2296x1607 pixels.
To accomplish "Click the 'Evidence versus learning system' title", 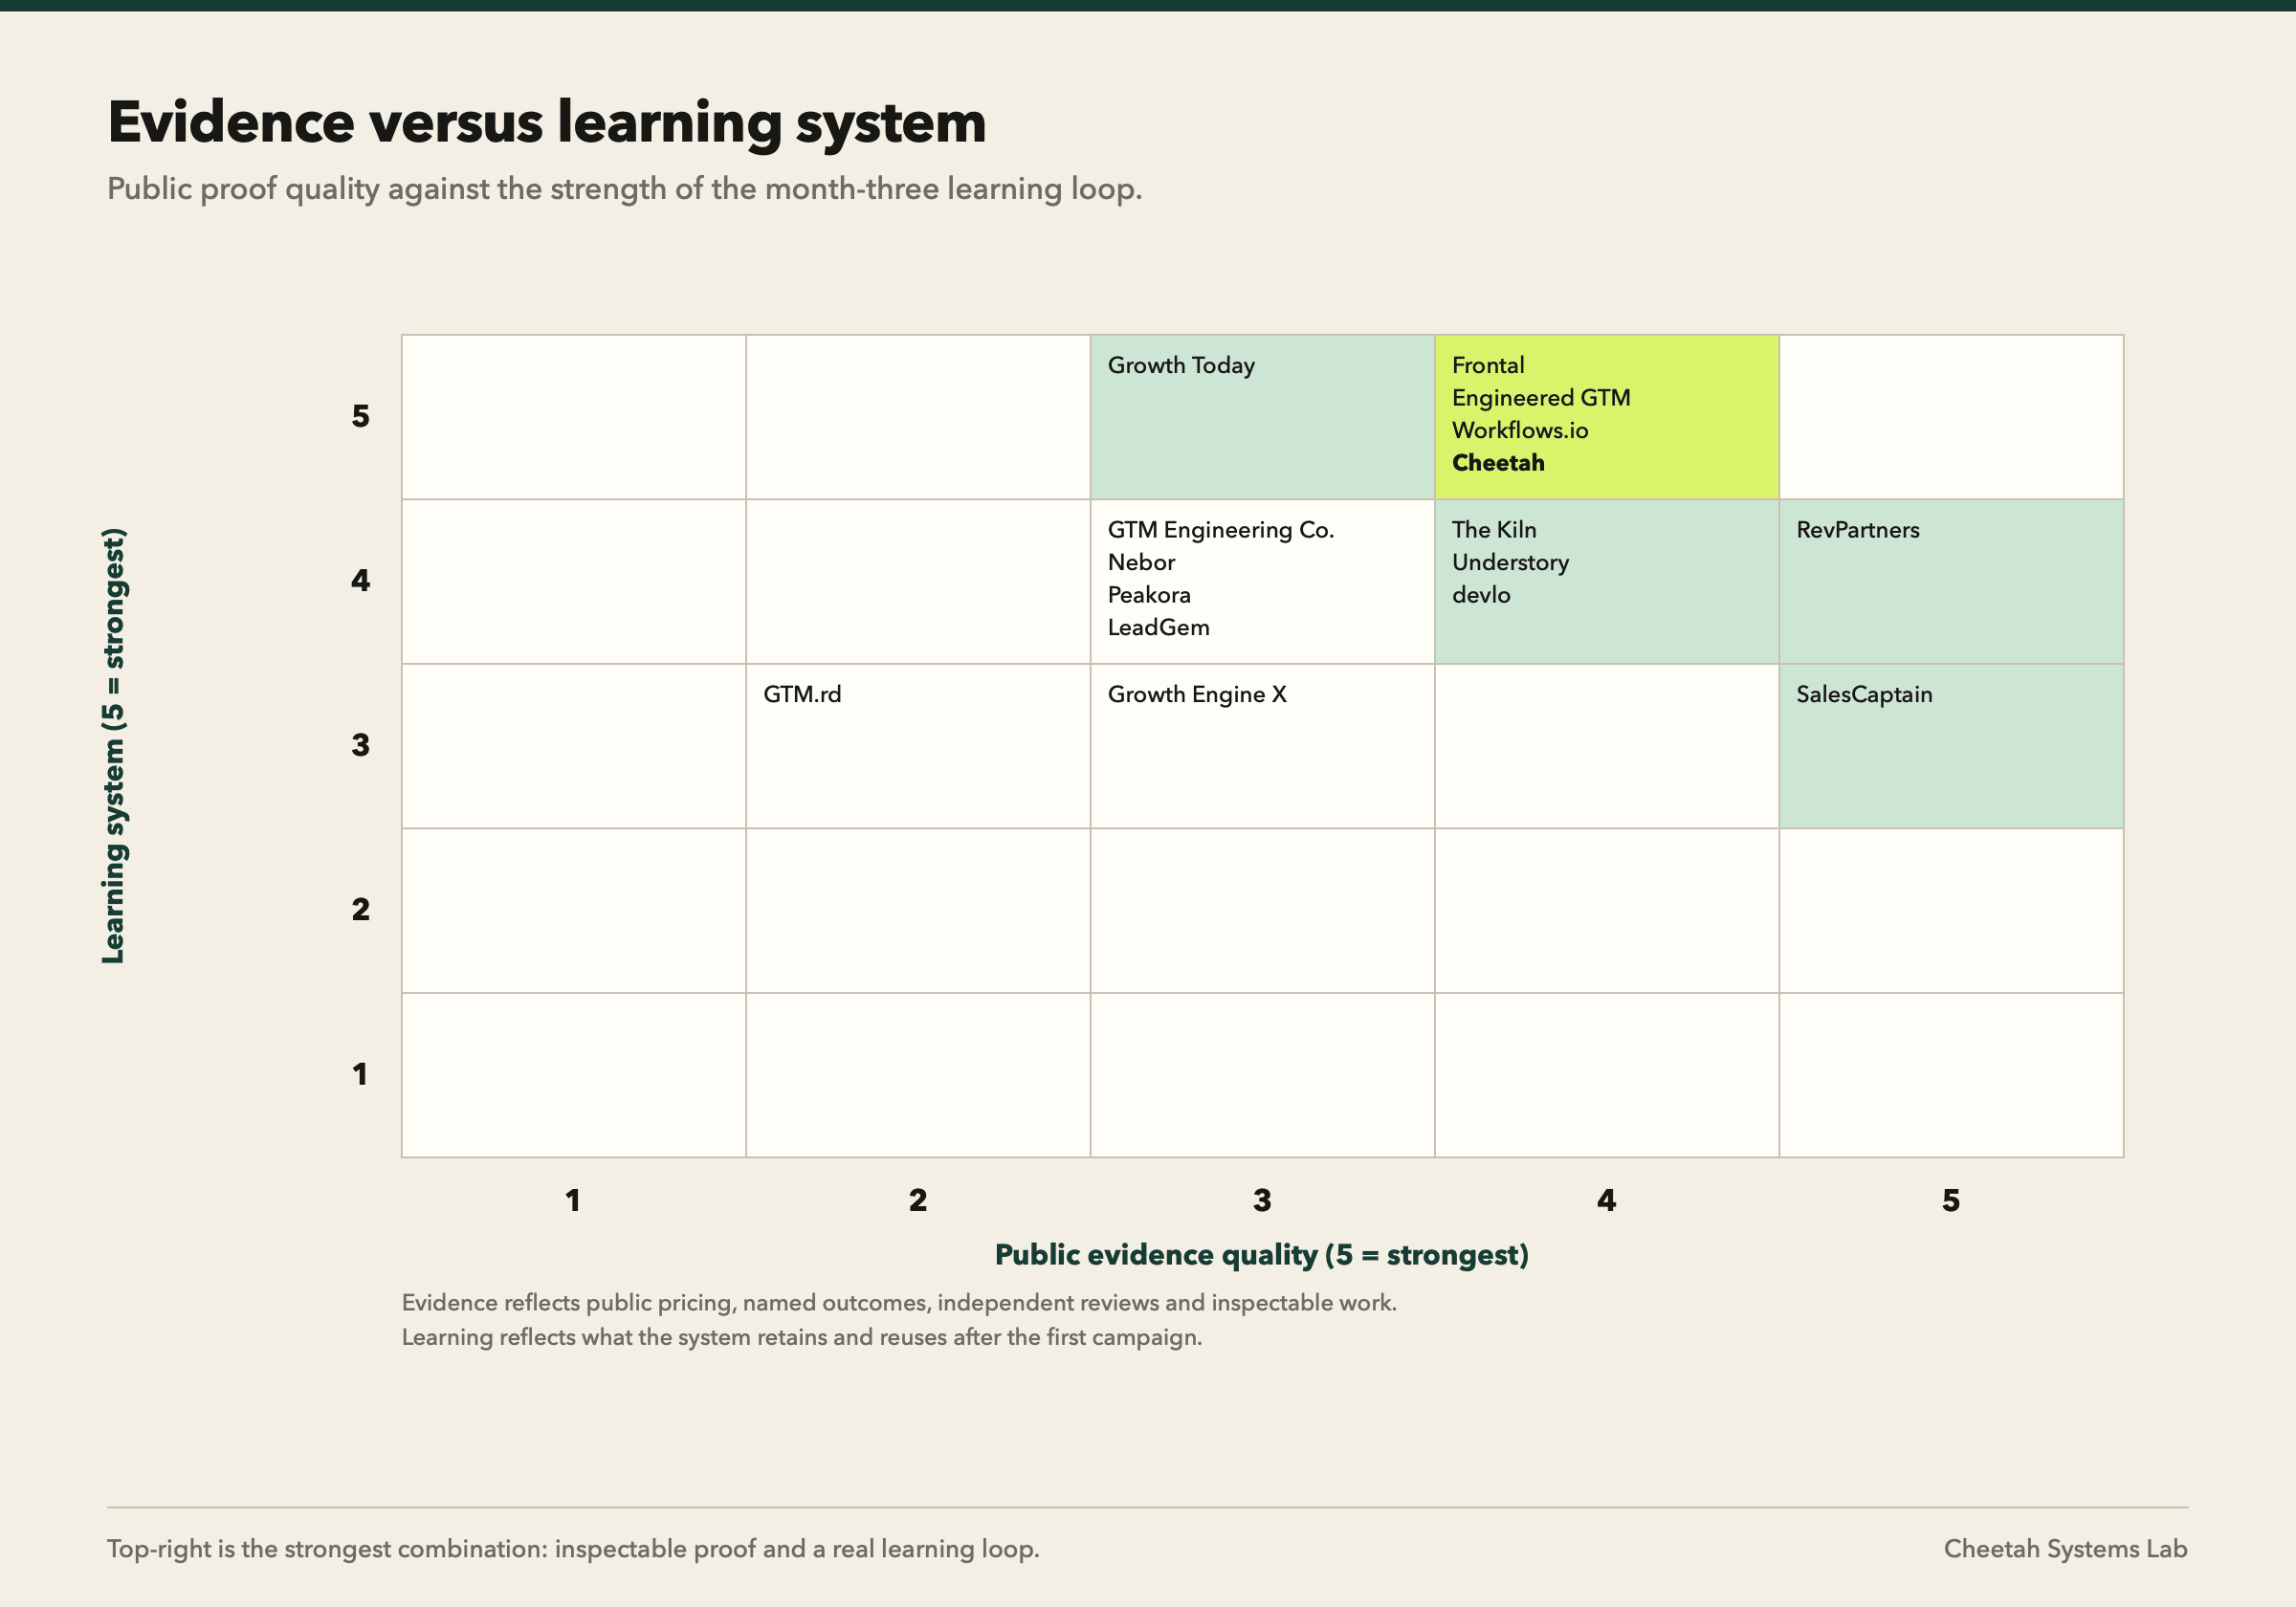I will [x=547, y=123].
